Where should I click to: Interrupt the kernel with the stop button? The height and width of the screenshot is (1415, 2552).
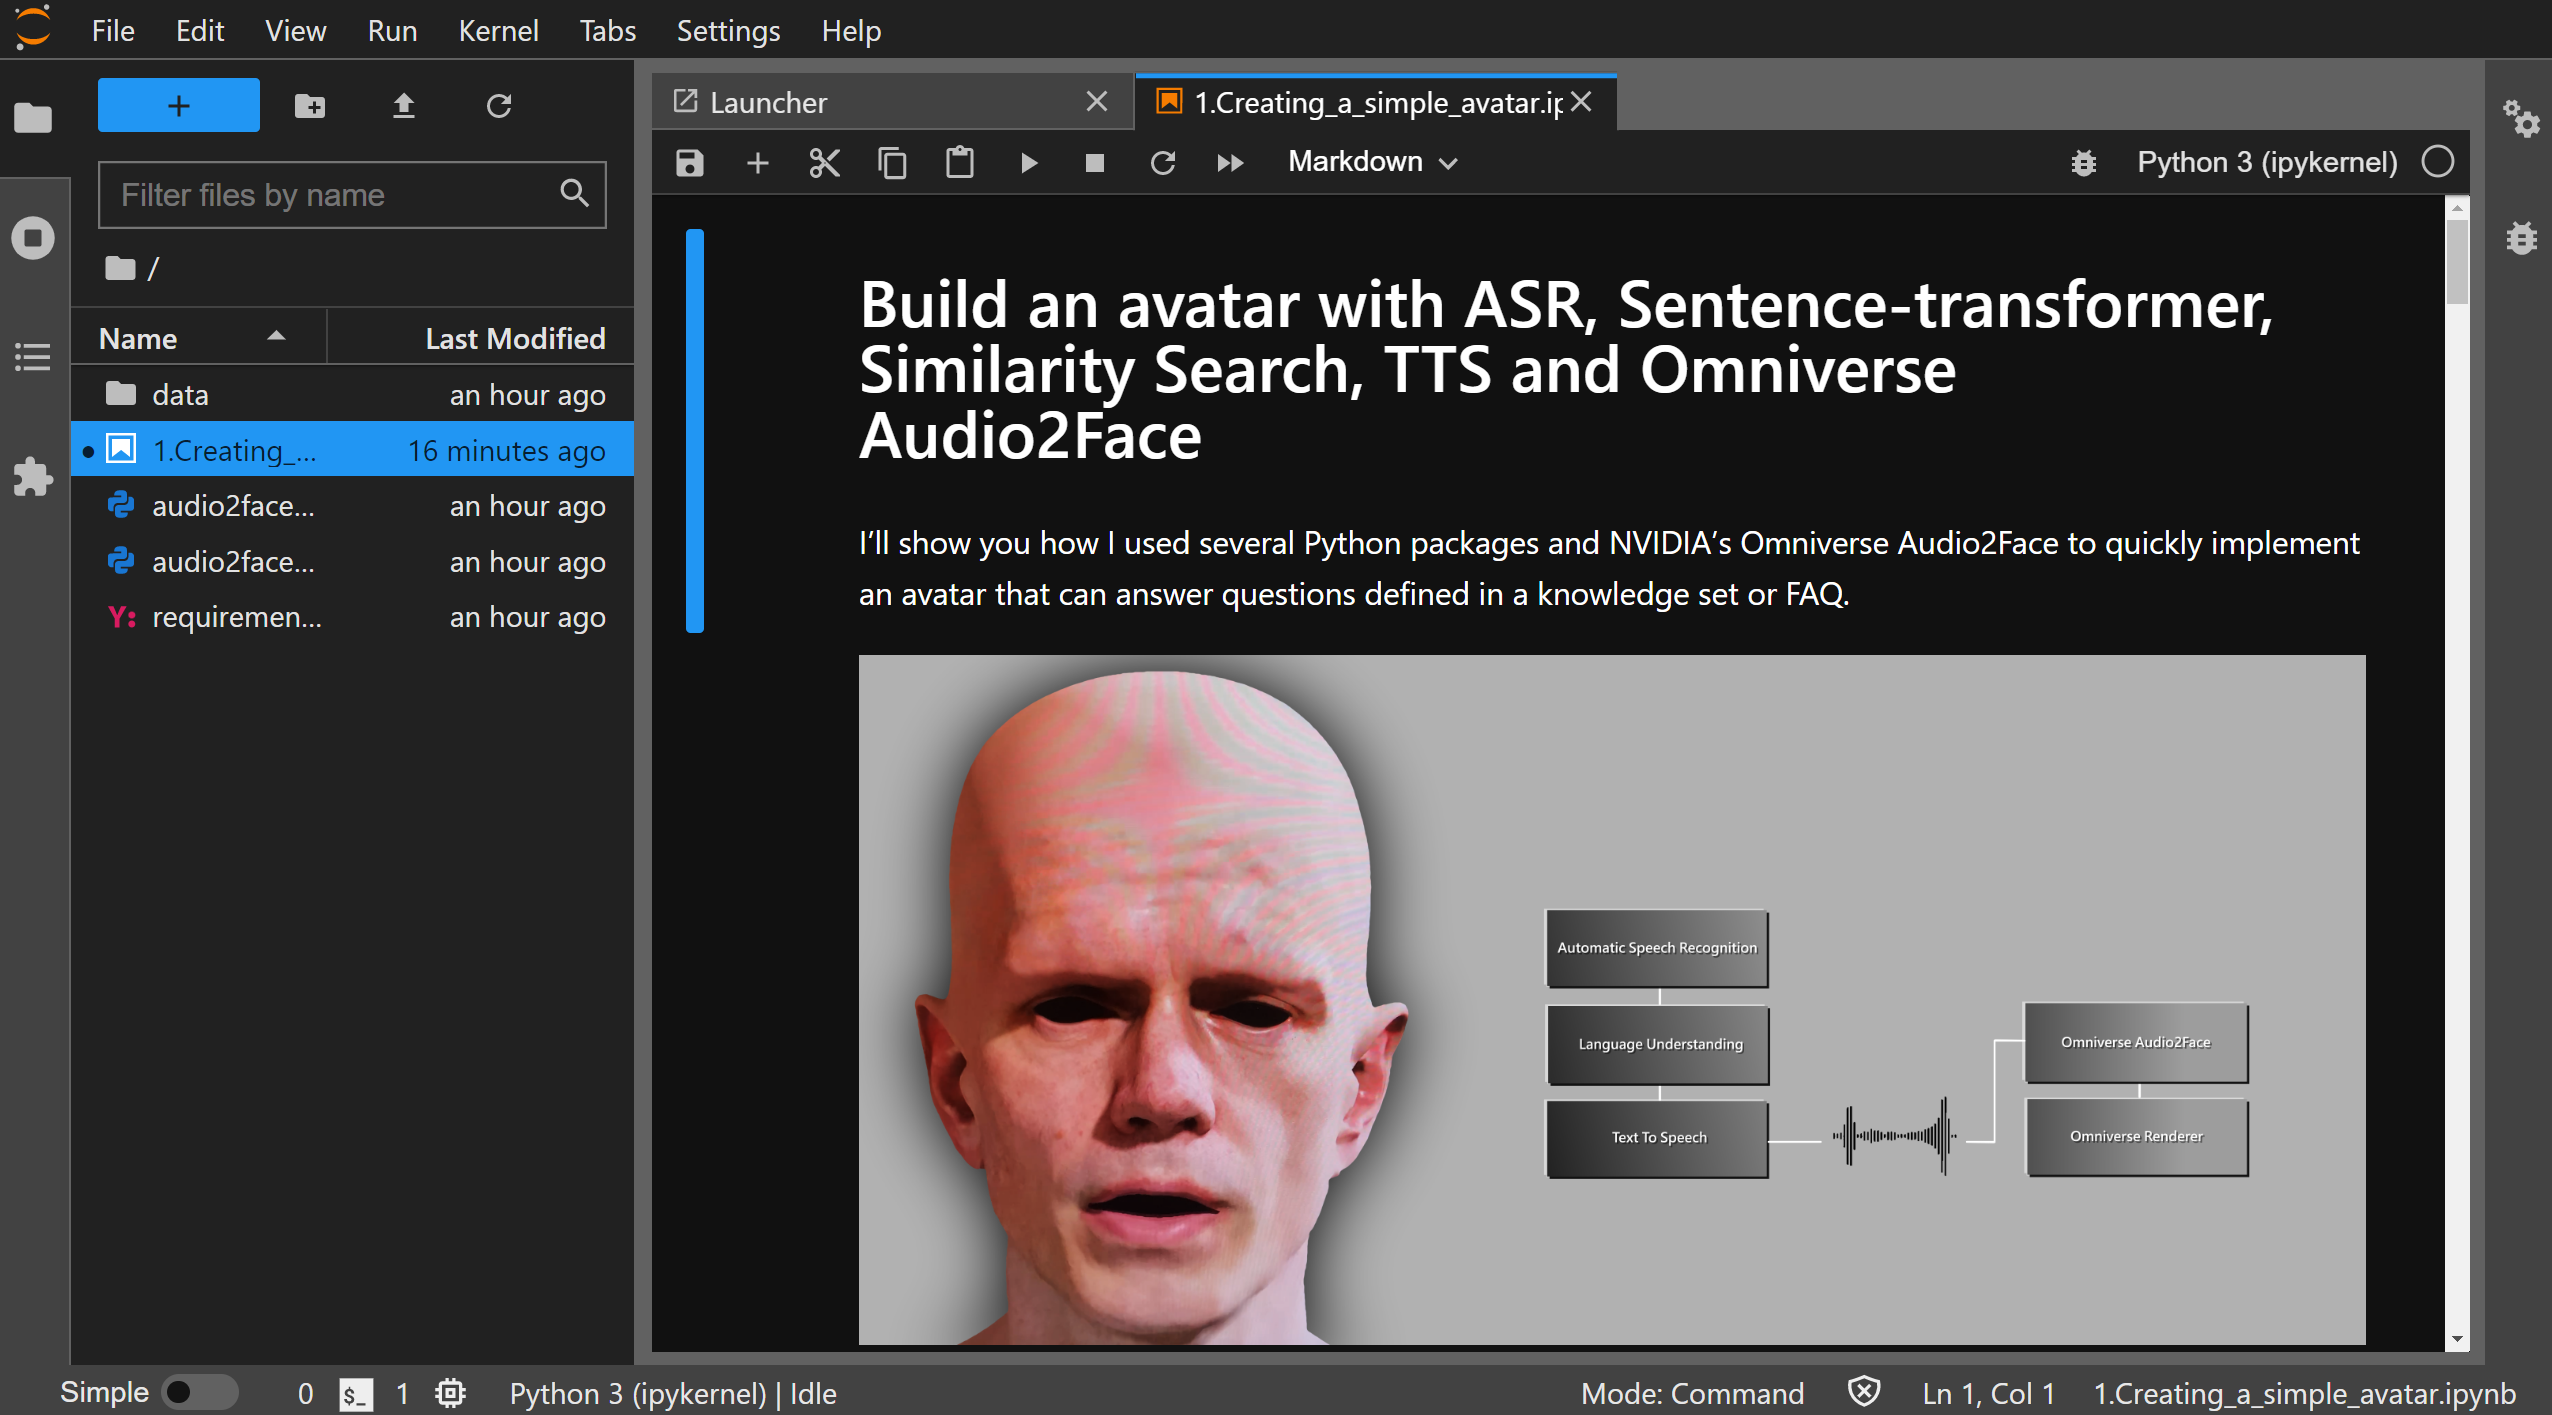(1094, 162)
